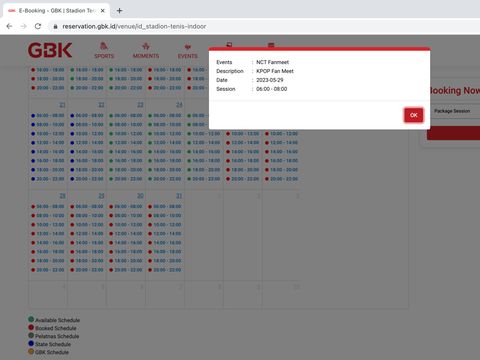
Task: Reload the page with the refresh icon
Action: pos(38,26)
